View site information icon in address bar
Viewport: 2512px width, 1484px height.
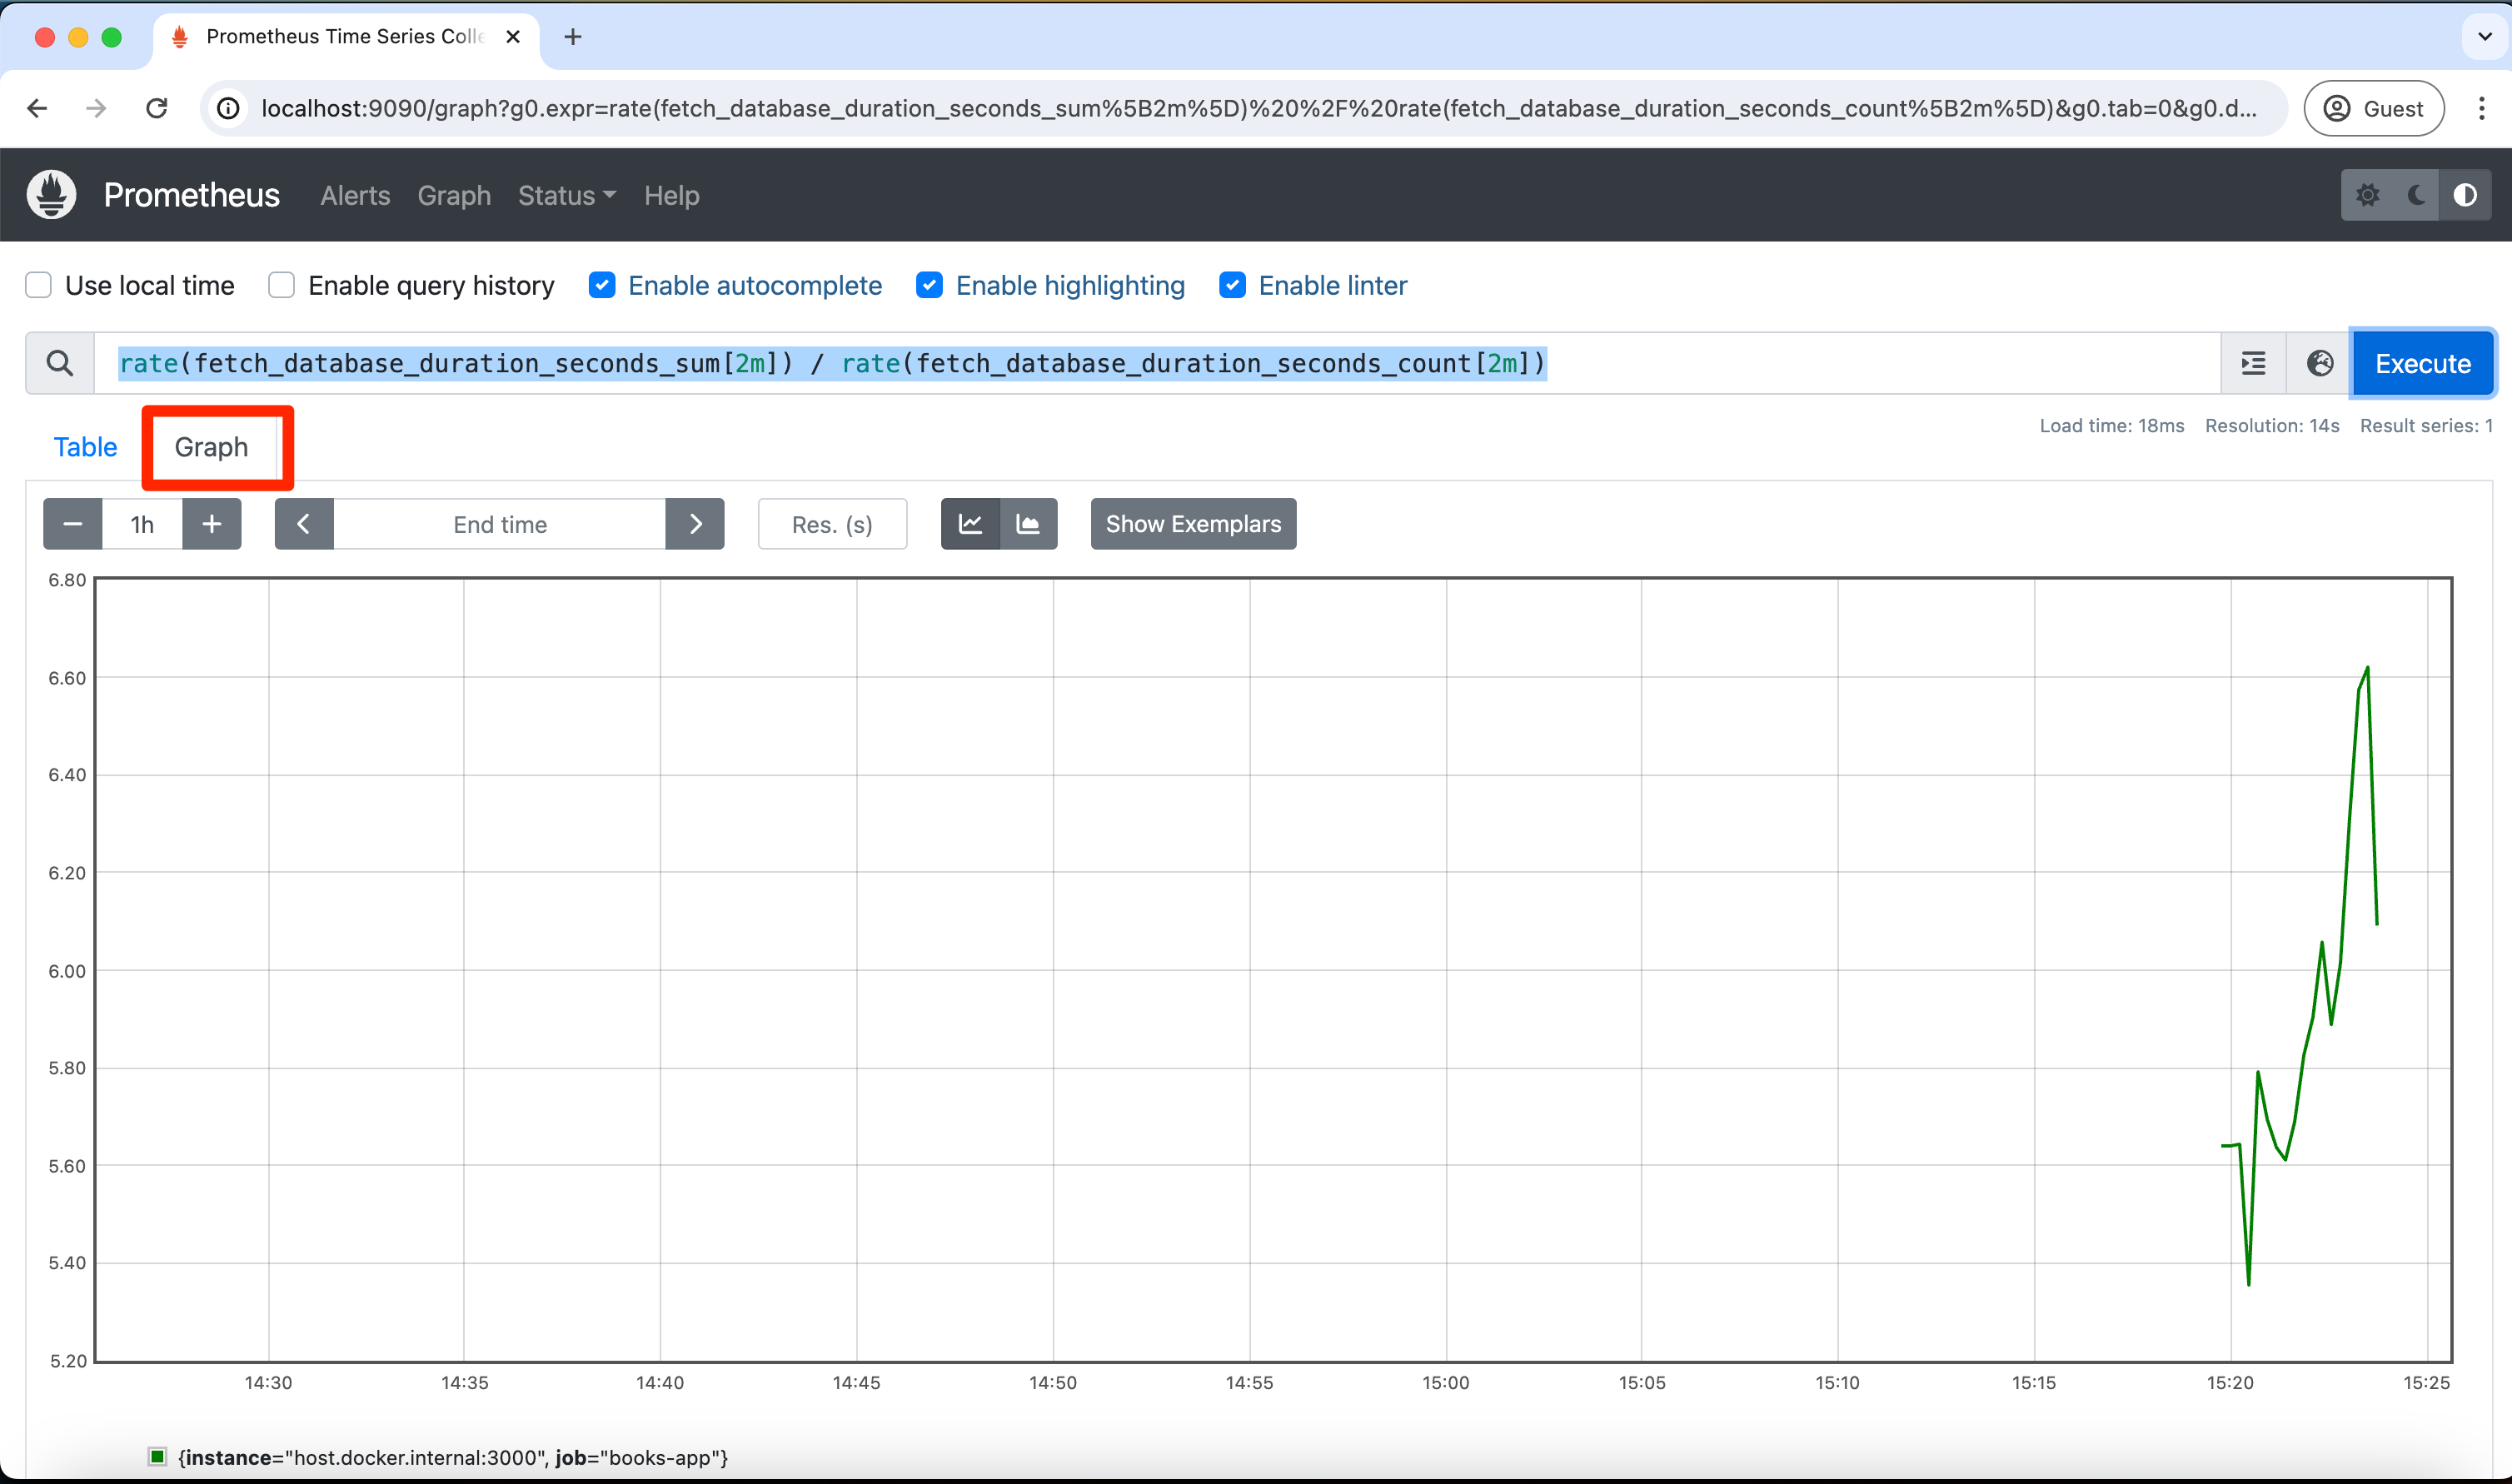click(x=228, y=108)
